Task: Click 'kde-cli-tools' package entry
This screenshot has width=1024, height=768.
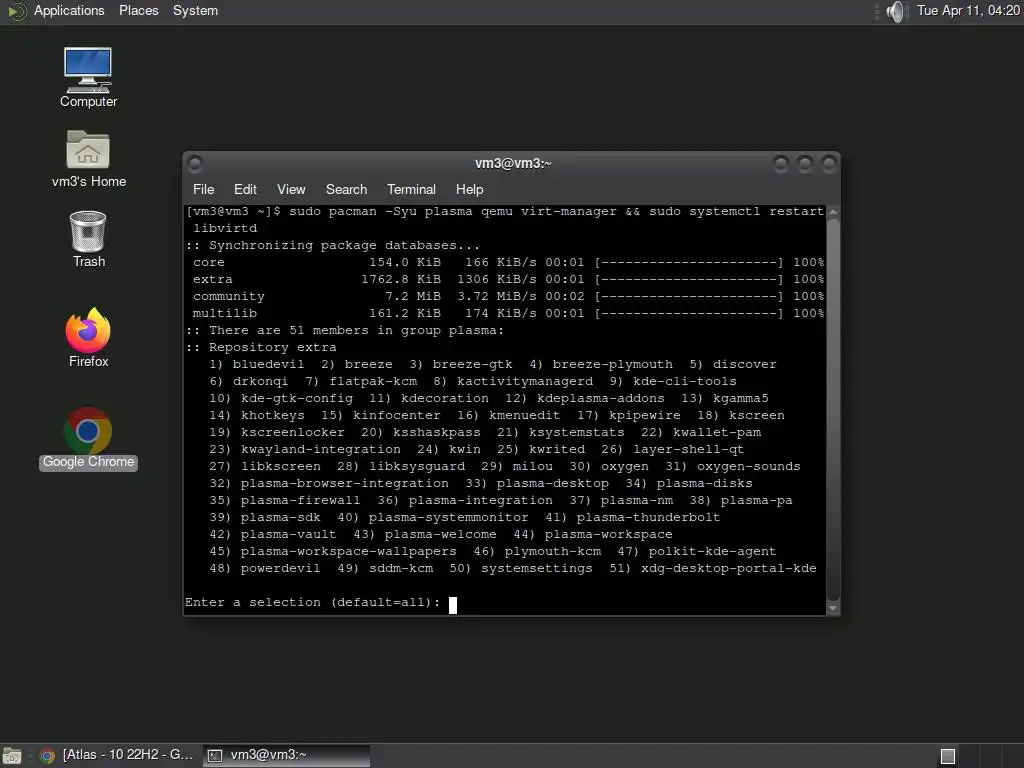Action: coord(684,381)
